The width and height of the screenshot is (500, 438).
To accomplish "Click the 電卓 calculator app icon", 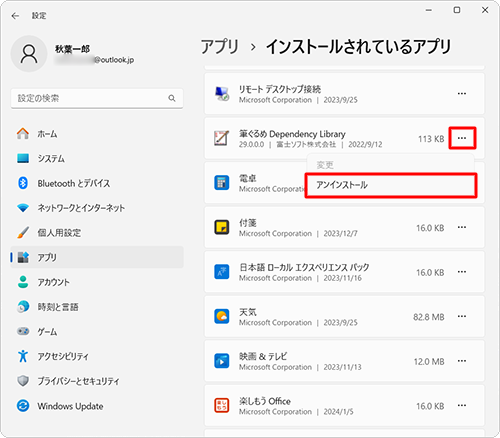I will 221,183.
